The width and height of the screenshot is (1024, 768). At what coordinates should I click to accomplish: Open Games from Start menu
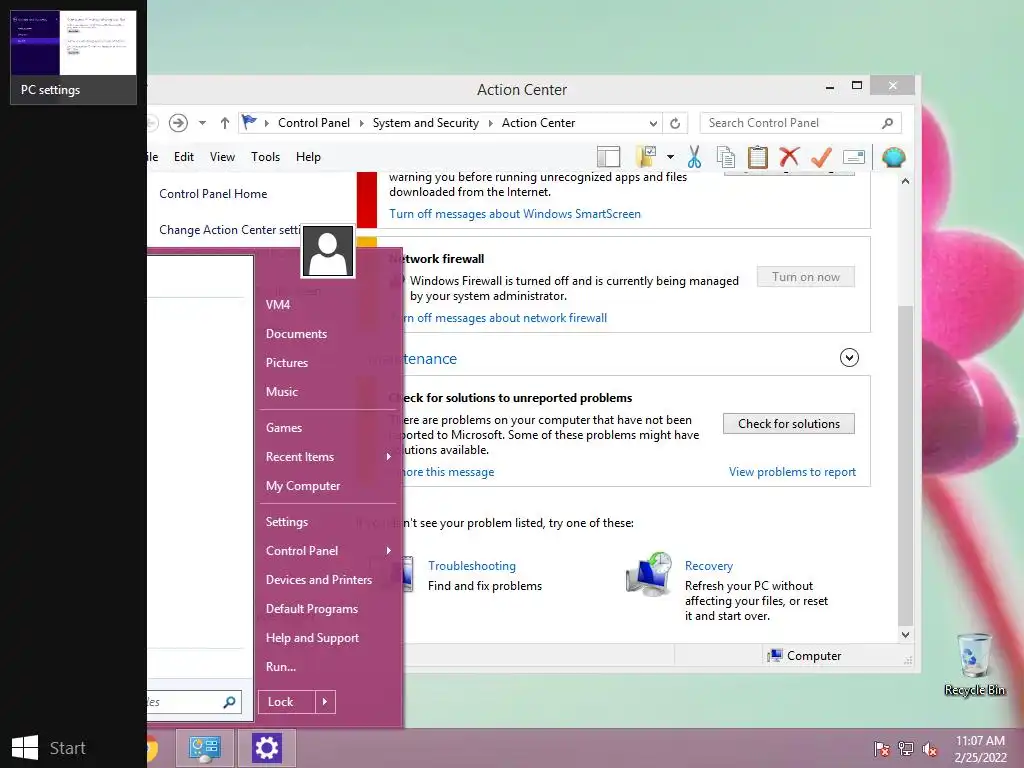[283, 428]
